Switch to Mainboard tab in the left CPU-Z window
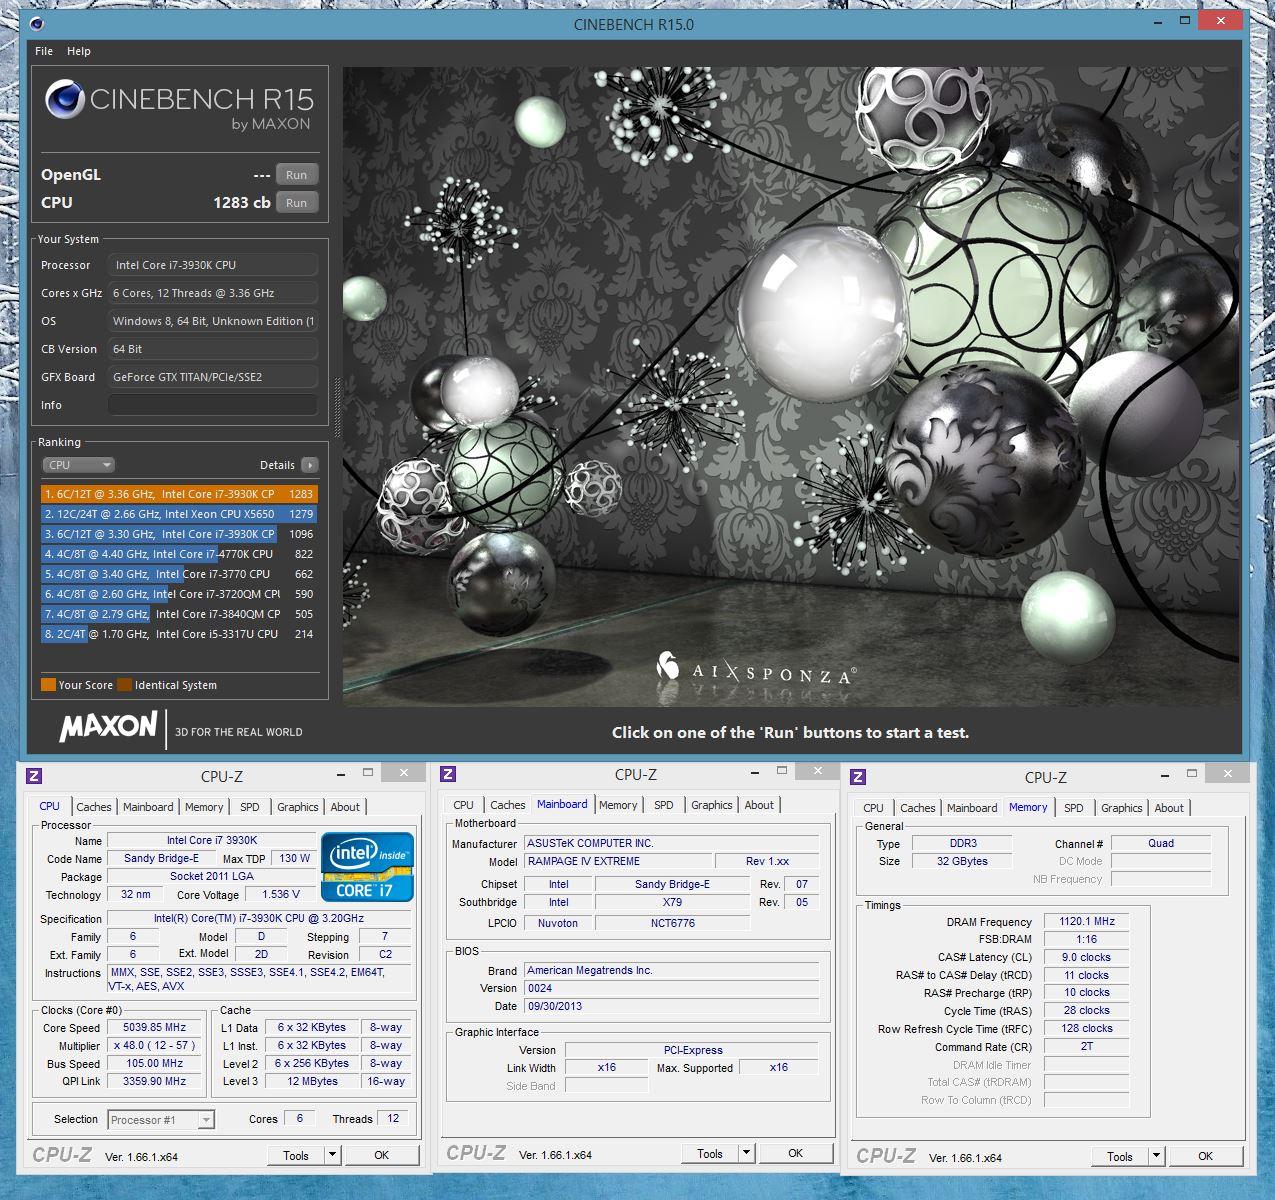This screenshot has height=1200, width=1275. [148, 807]
